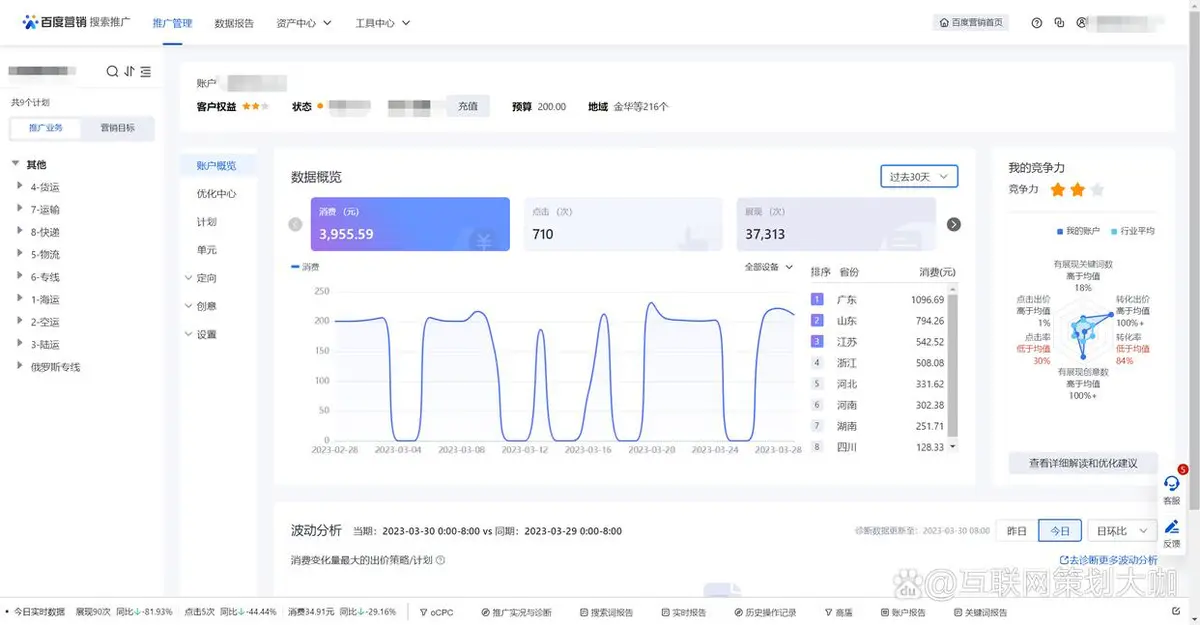Click 查看详细解读和优化建议 button

click(x=1083, y=463)
